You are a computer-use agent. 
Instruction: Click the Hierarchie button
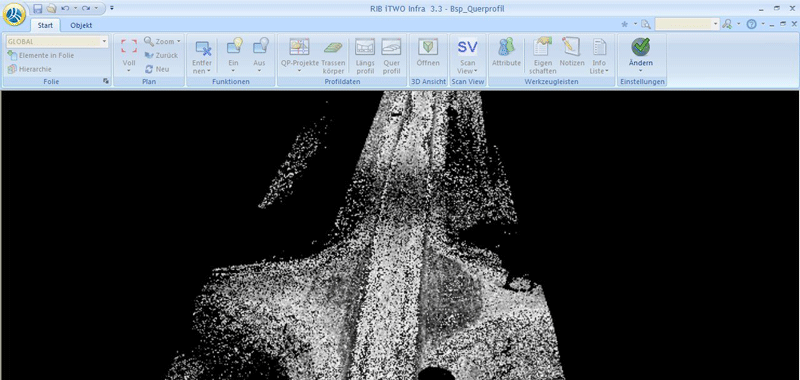click(x=30, y=69)
